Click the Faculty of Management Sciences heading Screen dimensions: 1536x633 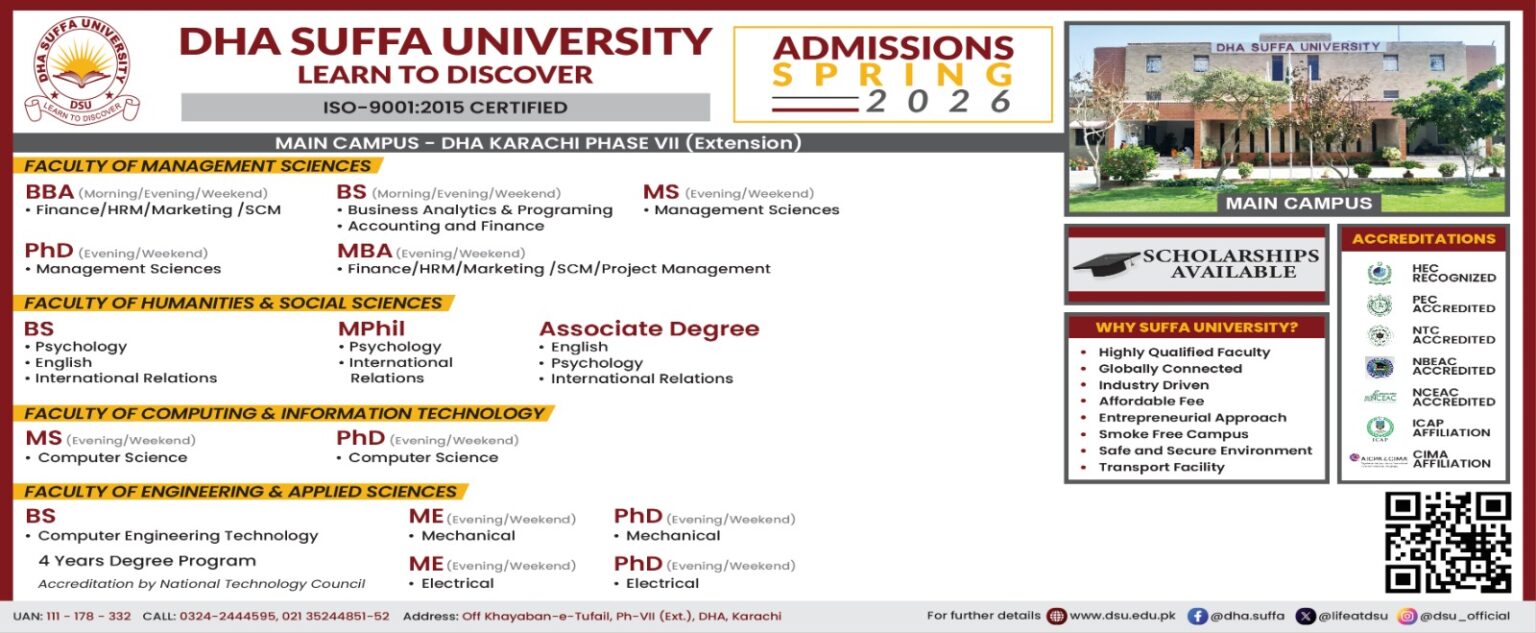[x=198, y=166]
